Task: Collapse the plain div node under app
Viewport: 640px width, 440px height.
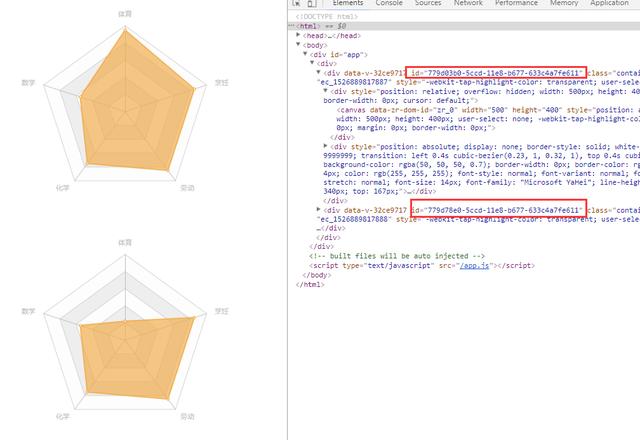Action: 312,62
